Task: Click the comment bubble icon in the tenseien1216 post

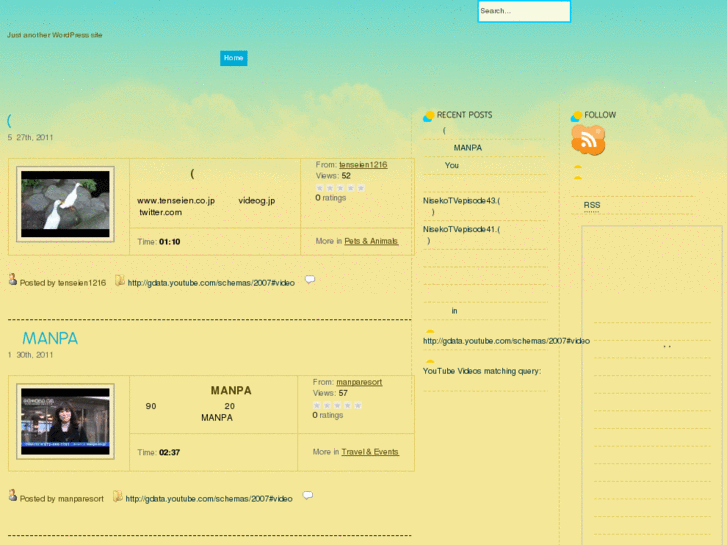Action: (310, 279)
